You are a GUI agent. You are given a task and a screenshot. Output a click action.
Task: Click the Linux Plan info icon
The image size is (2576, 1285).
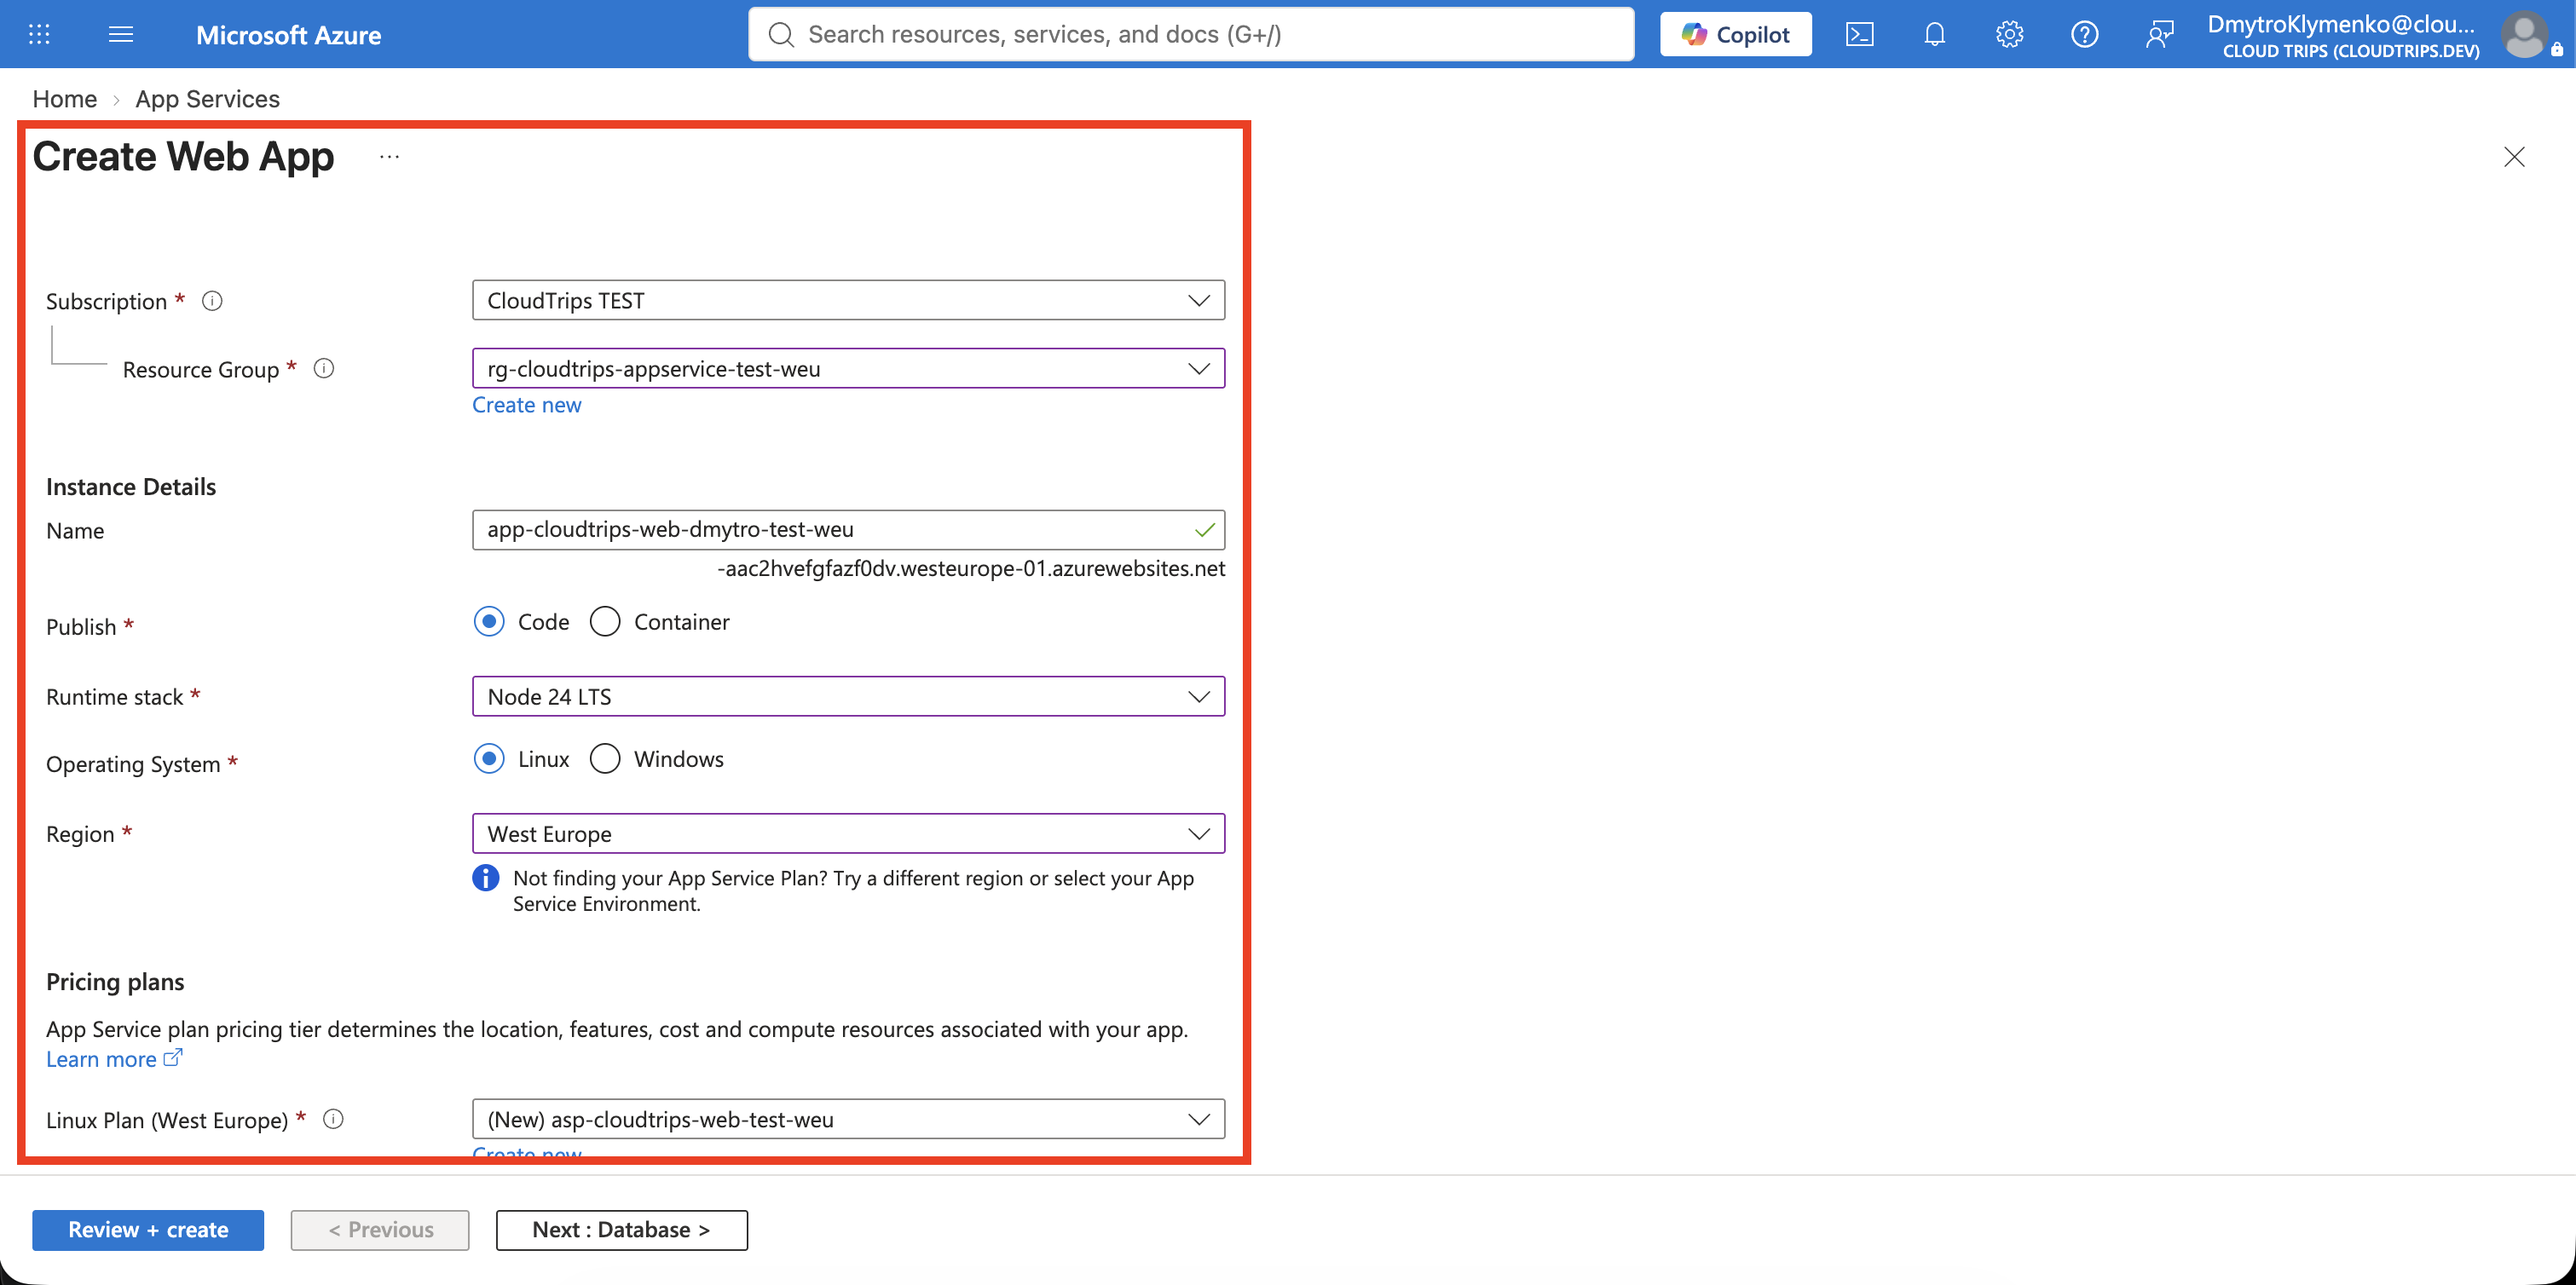coord(334,1119)
